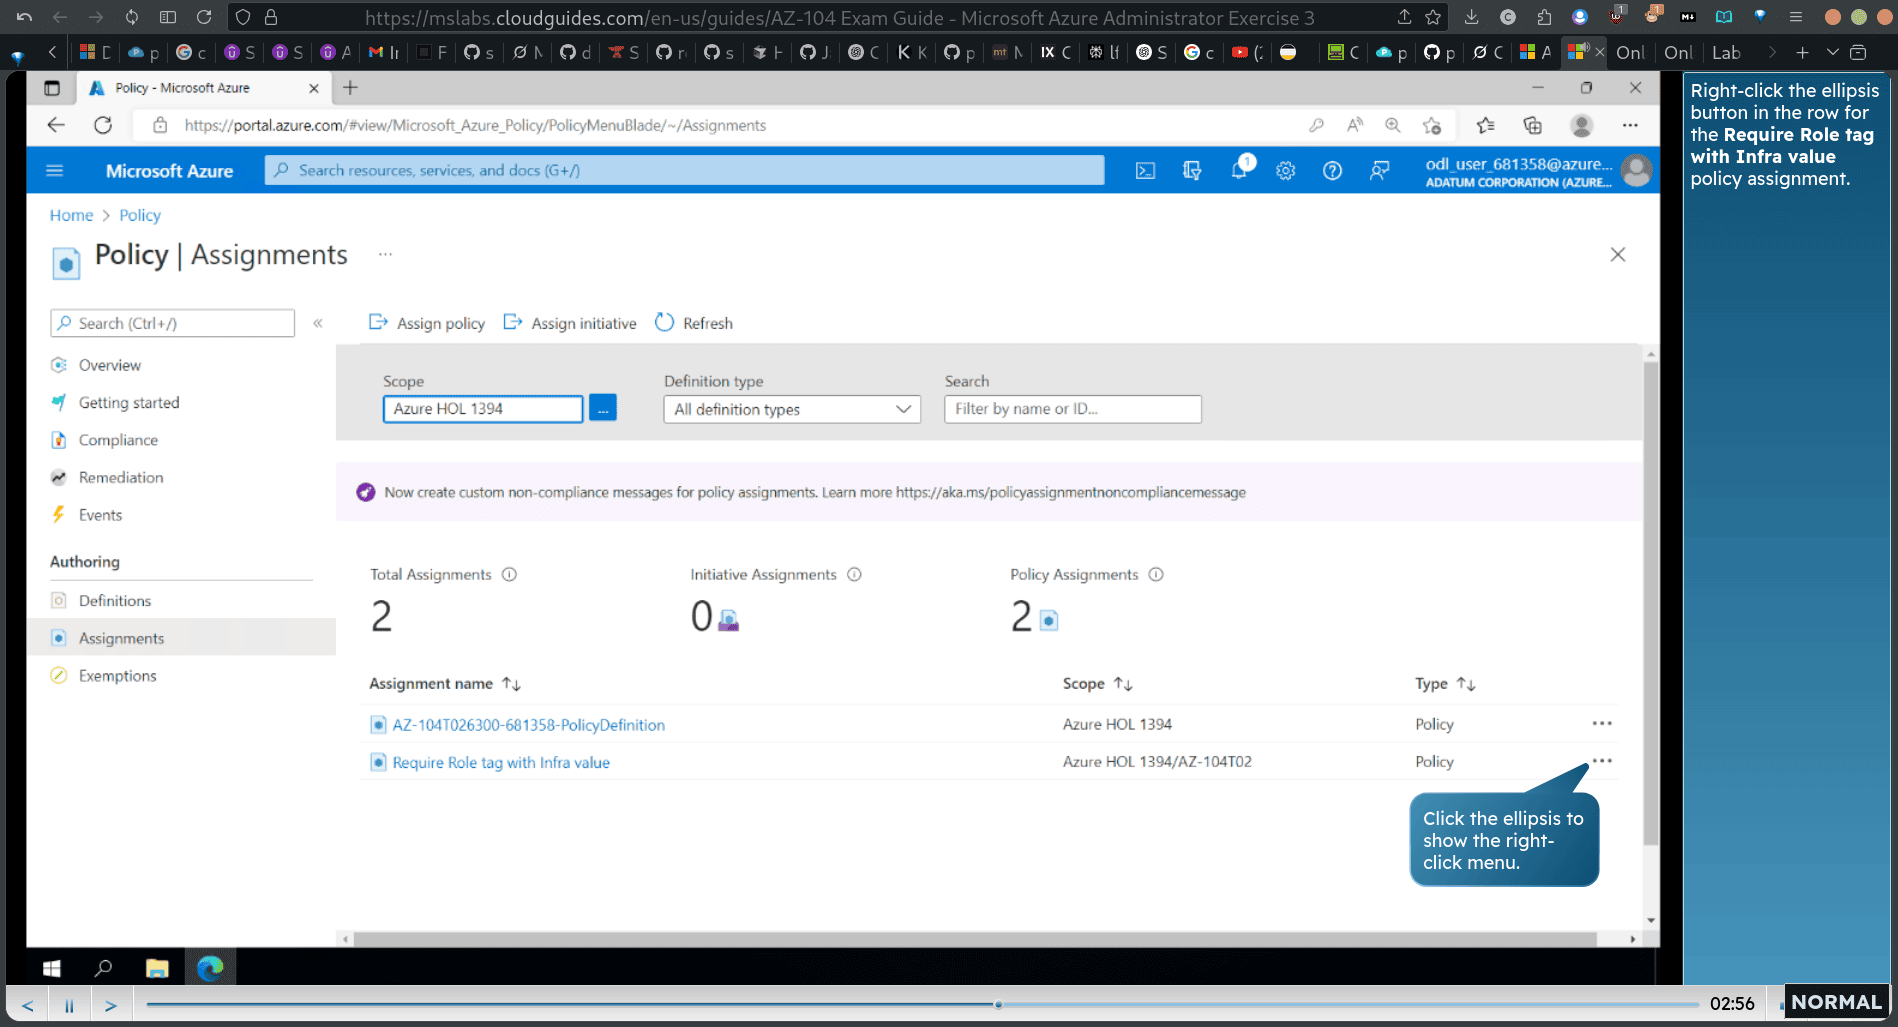Click Policy breadcrumb link
Image resolution: width=1898 pixels, height=1027 pixels.
(140, 215)
